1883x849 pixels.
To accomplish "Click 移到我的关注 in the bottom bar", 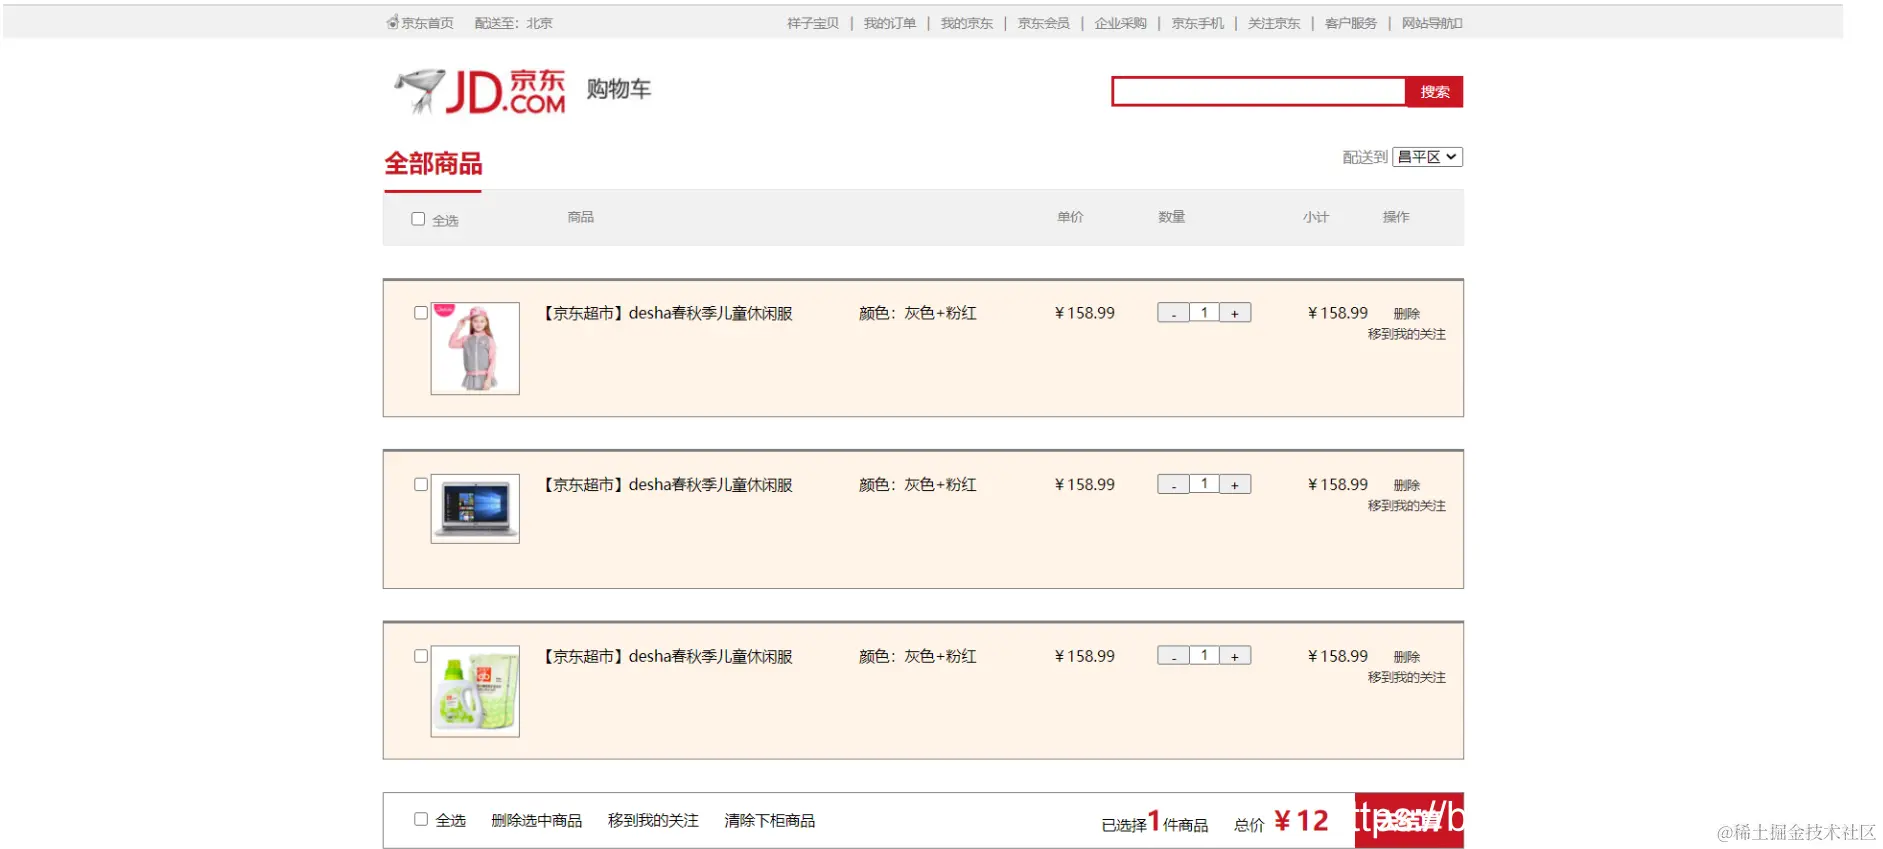I will (653, 820).
